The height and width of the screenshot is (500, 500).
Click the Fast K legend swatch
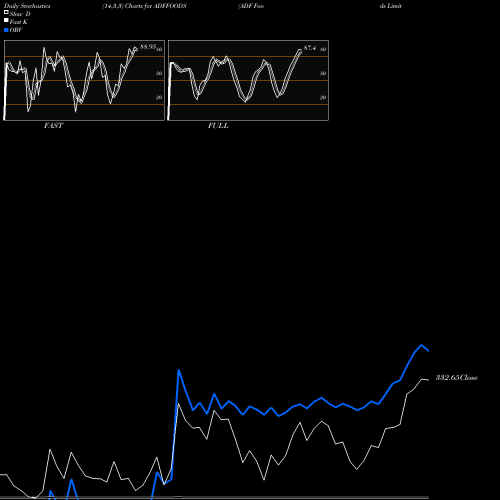(6, 20)
